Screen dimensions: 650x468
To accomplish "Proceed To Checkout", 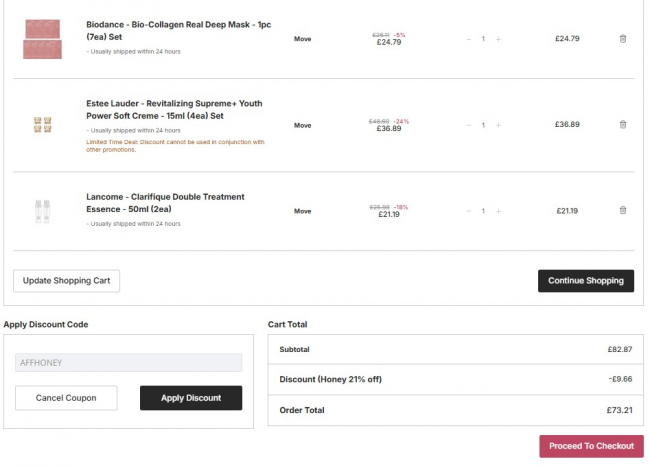I will [591, 446].
